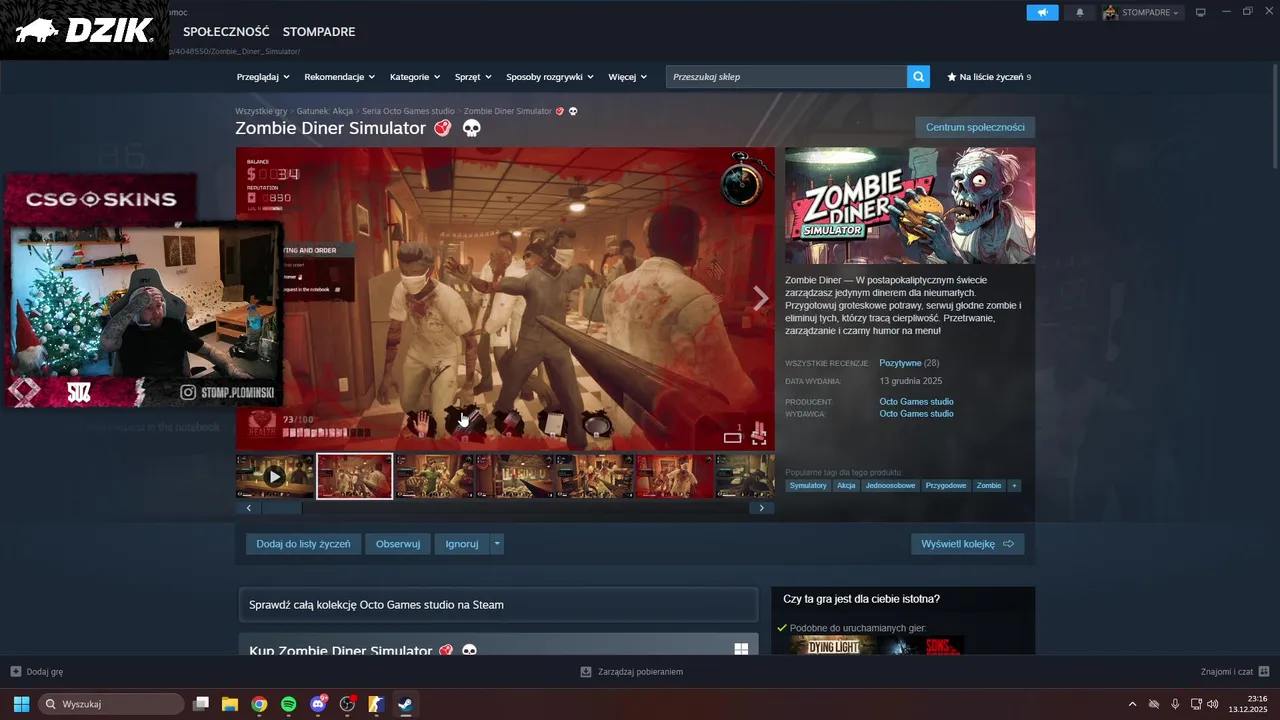Select the Przygodowe tag
This screenshot has height=720, width=1280.
(946, 486)
